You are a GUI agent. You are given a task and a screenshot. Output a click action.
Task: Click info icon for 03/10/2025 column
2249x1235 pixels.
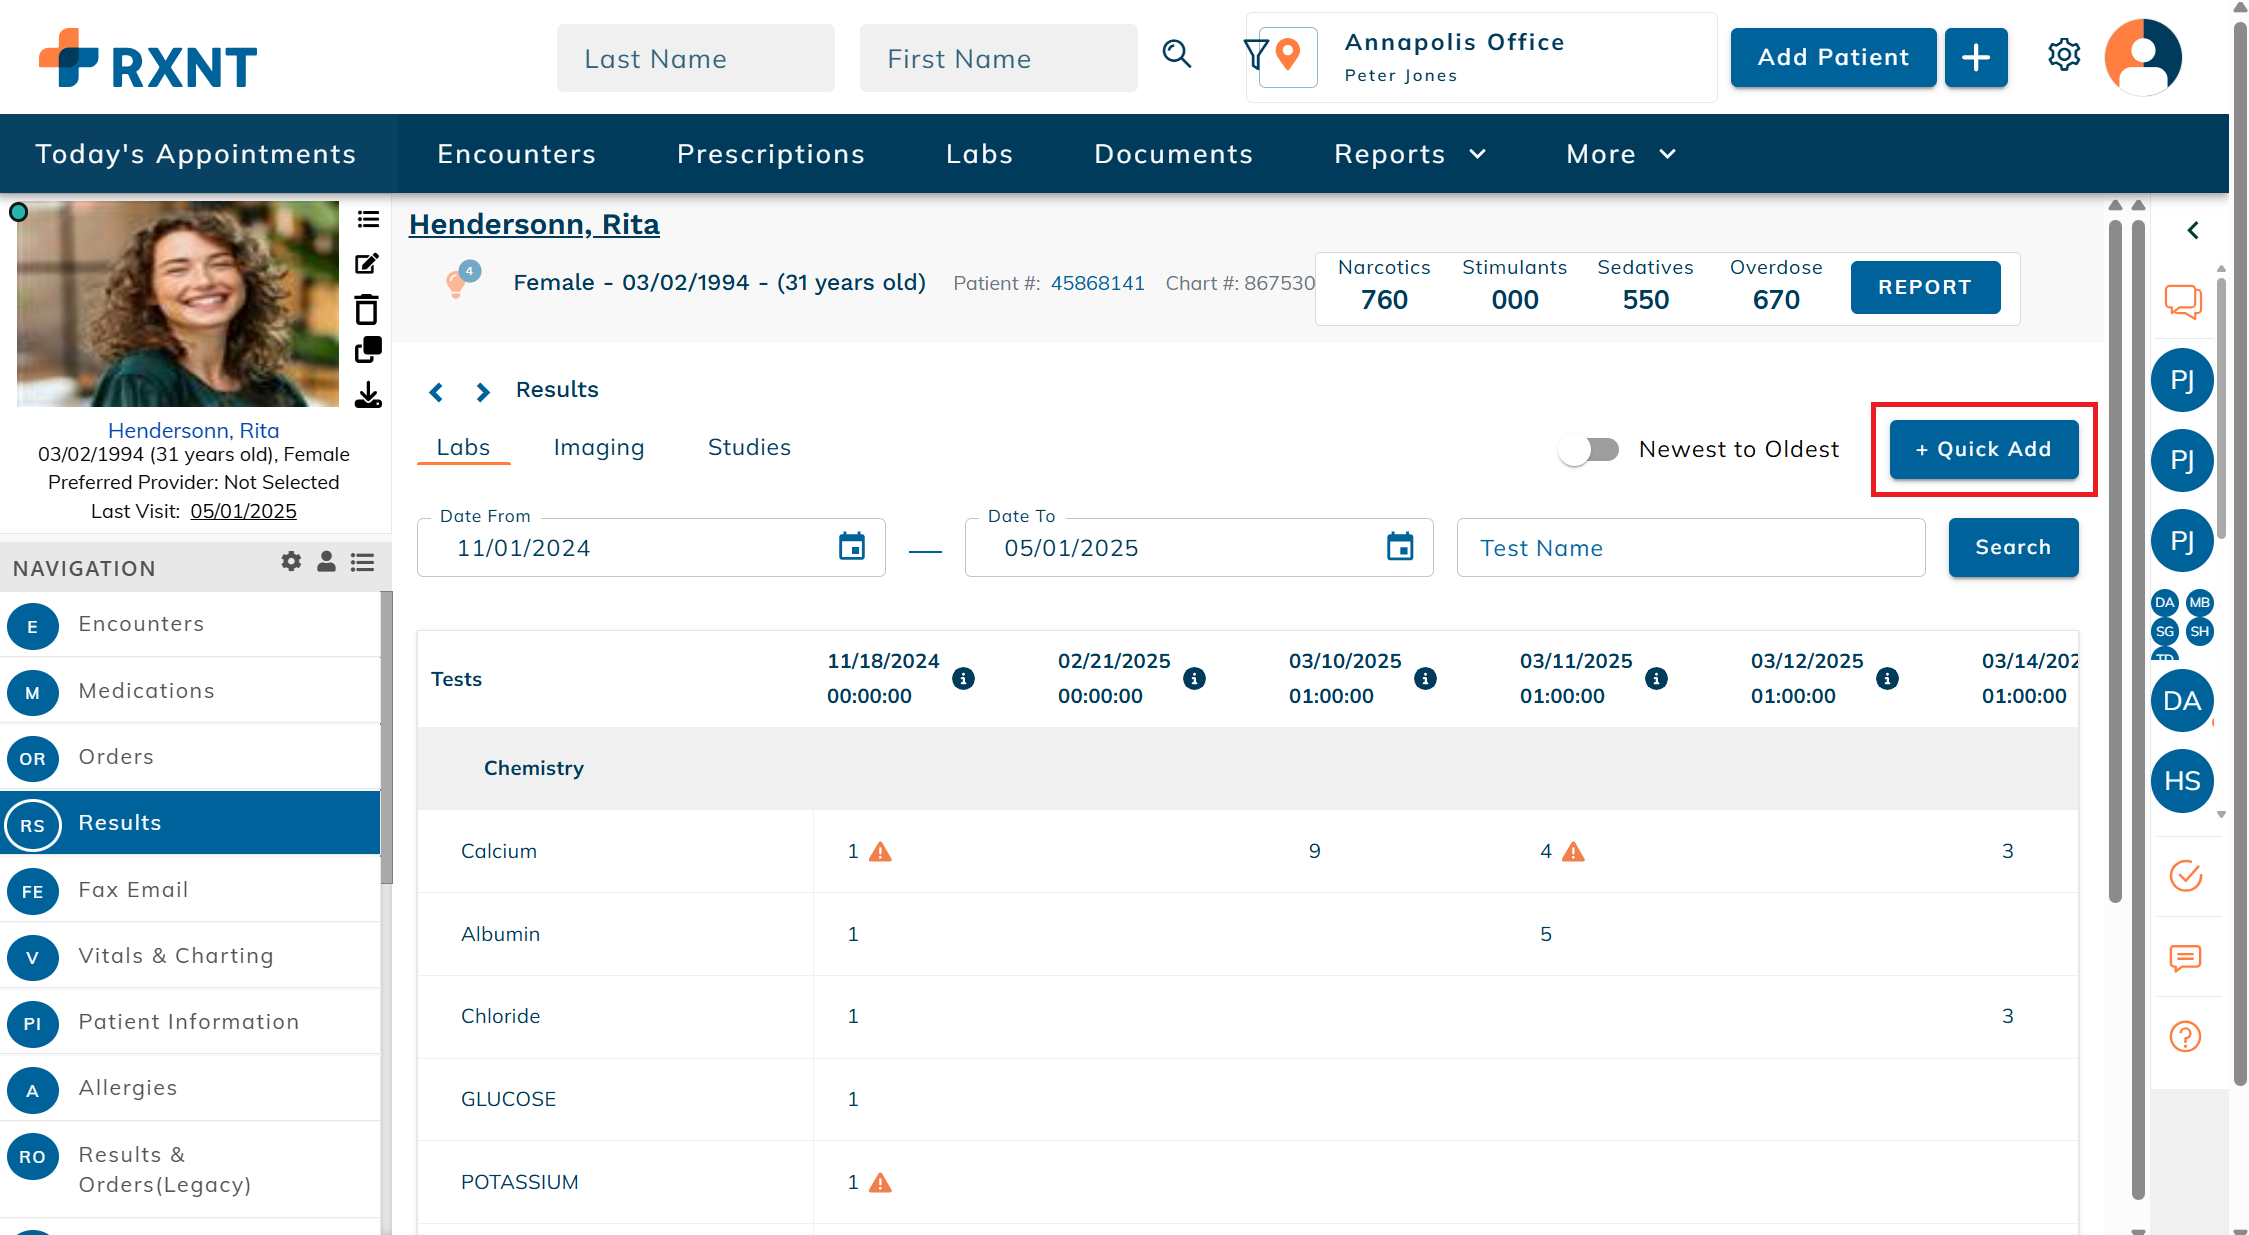(x=1425, y=679)
